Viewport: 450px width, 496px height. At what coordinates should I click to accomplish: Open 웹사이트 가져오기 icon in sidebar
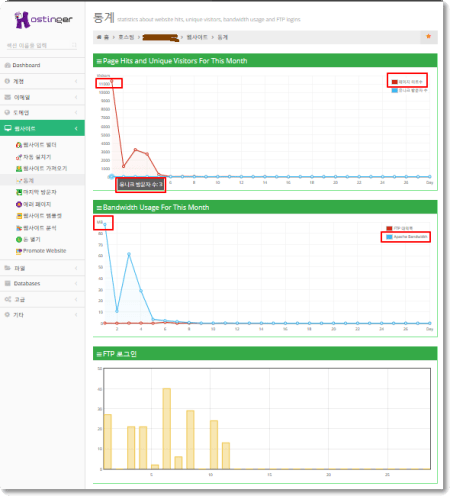click(x=19, y=169)
